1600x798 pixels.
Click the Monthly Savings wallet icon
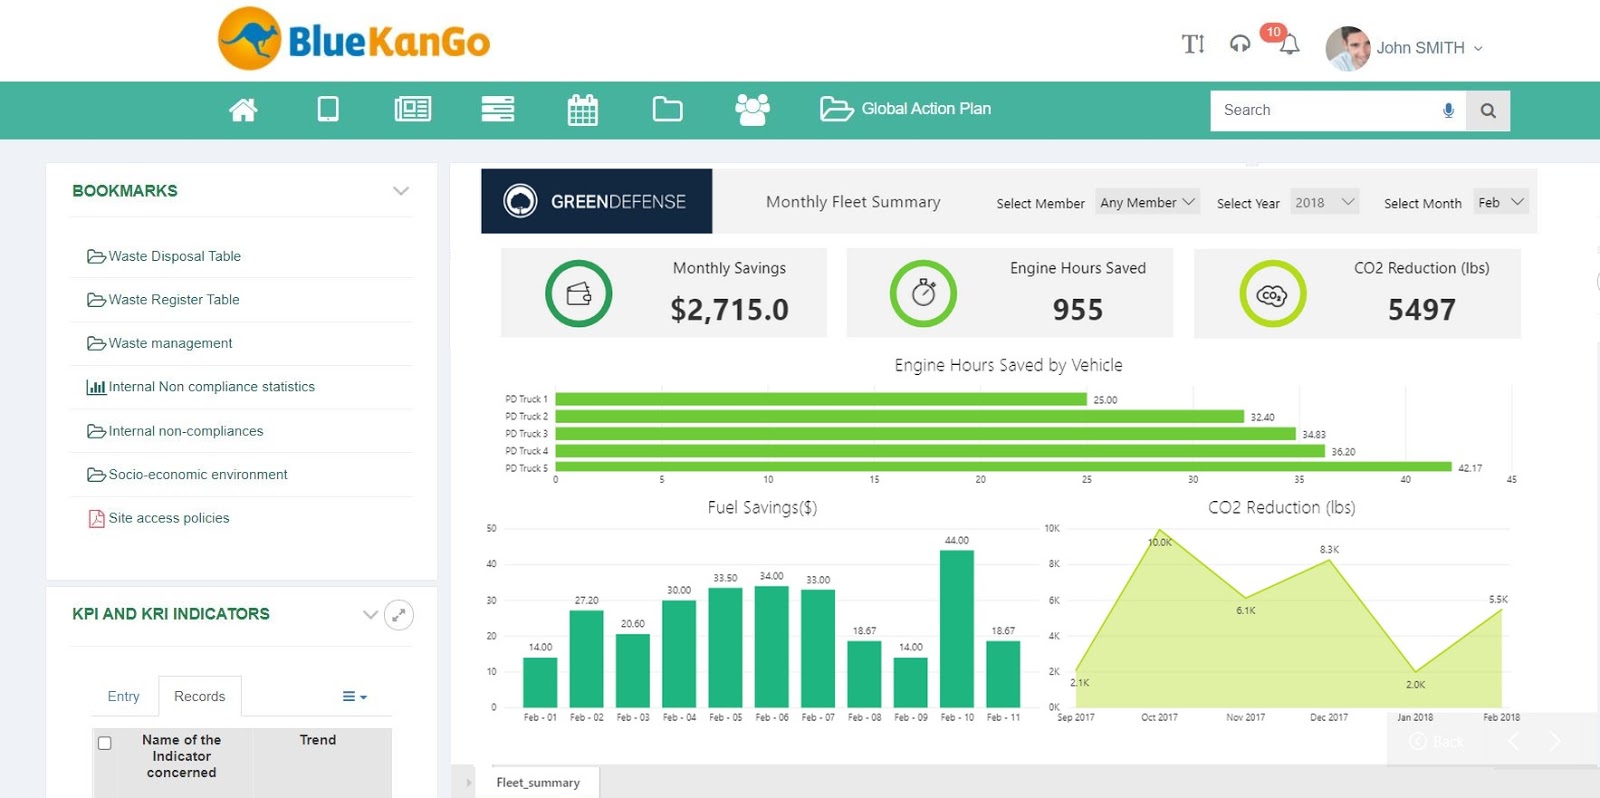(x=578, y=293)
